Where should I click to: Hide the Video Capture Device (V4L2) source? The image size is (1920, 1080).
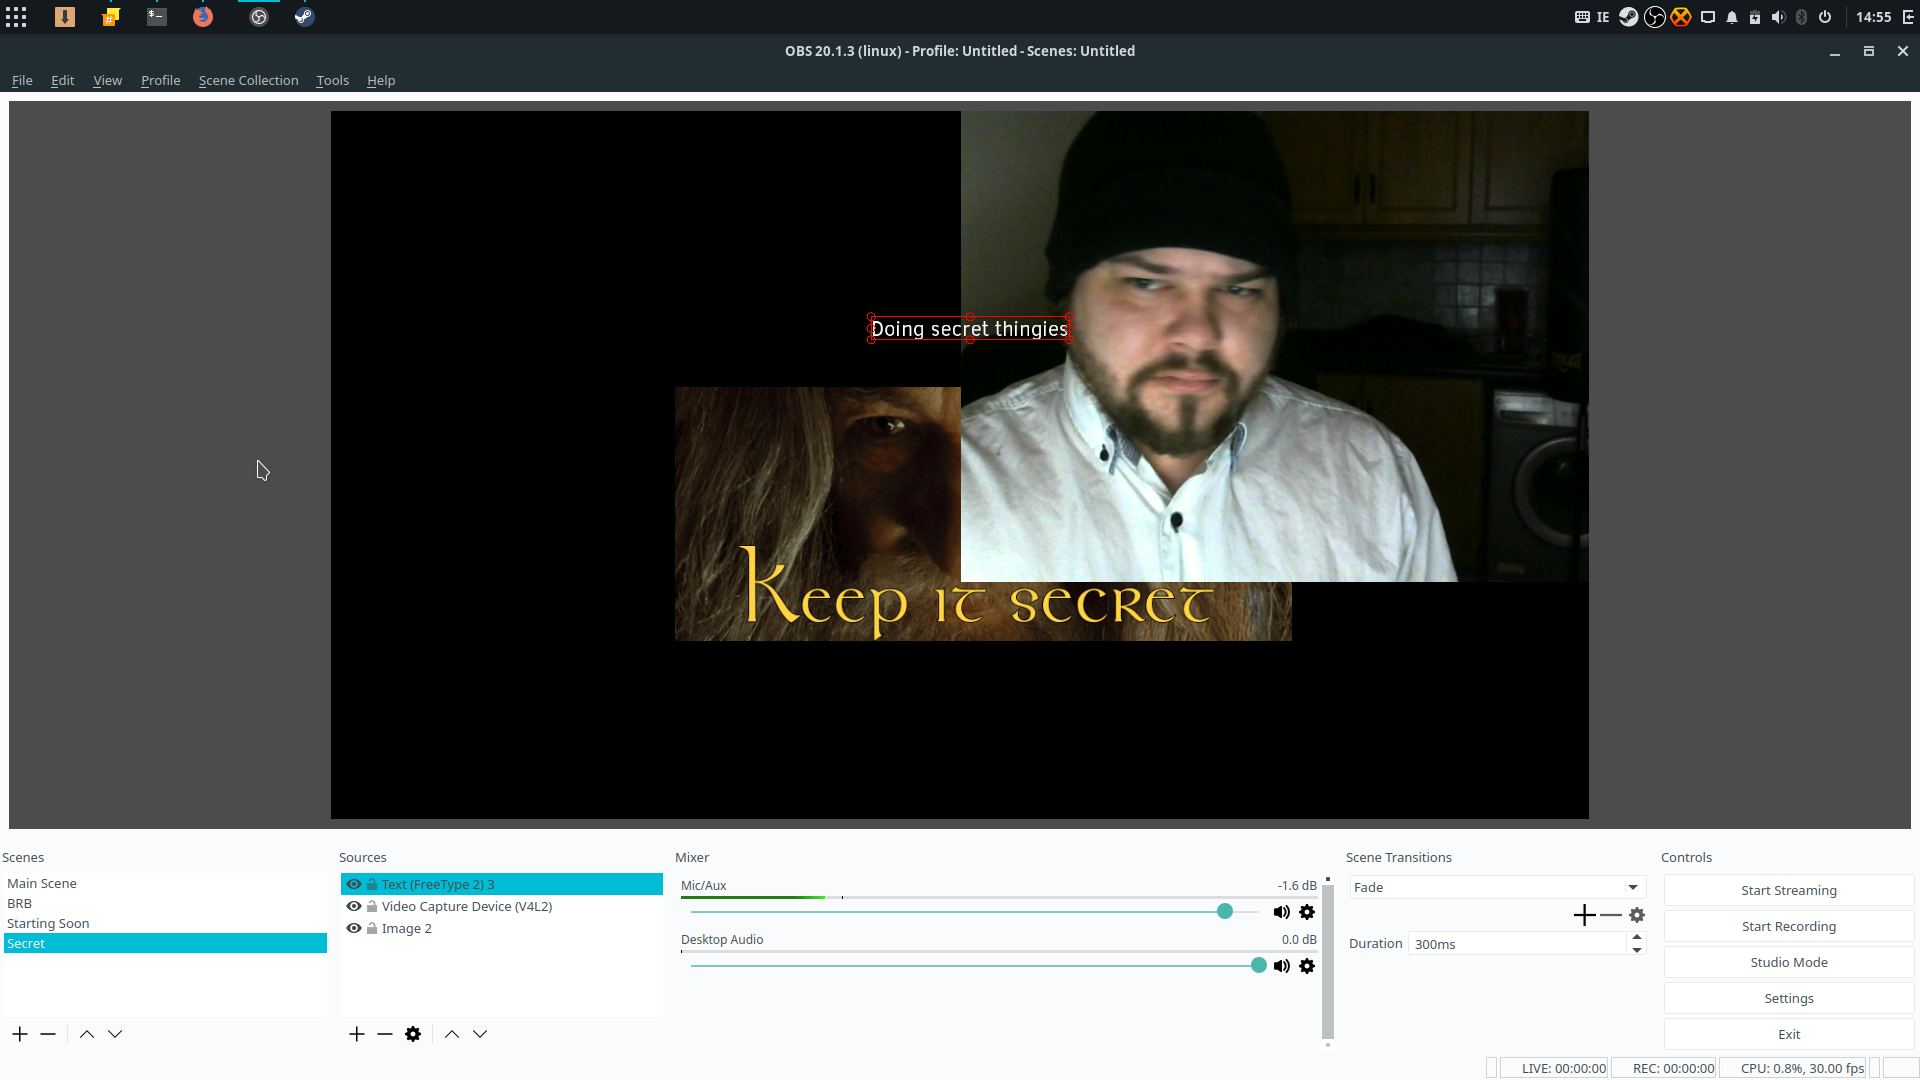(354, 906)
